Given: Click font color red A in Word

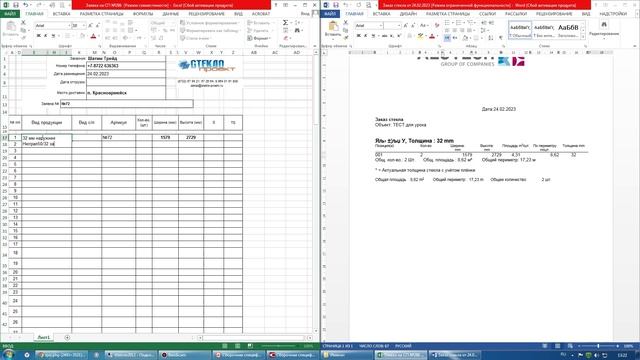Looking at the screenshot, I should (x=432, y=36).
